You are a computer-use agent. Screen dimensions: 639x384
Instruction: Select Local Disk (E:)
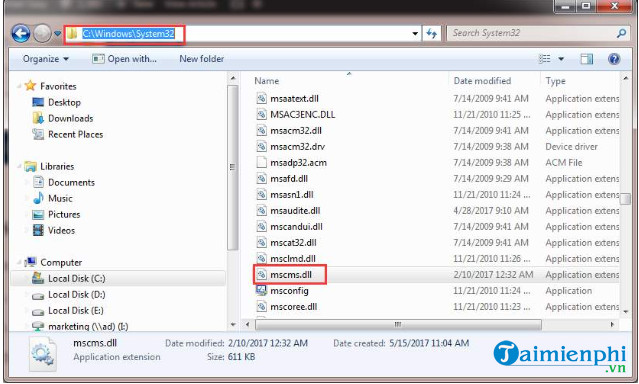76,311
